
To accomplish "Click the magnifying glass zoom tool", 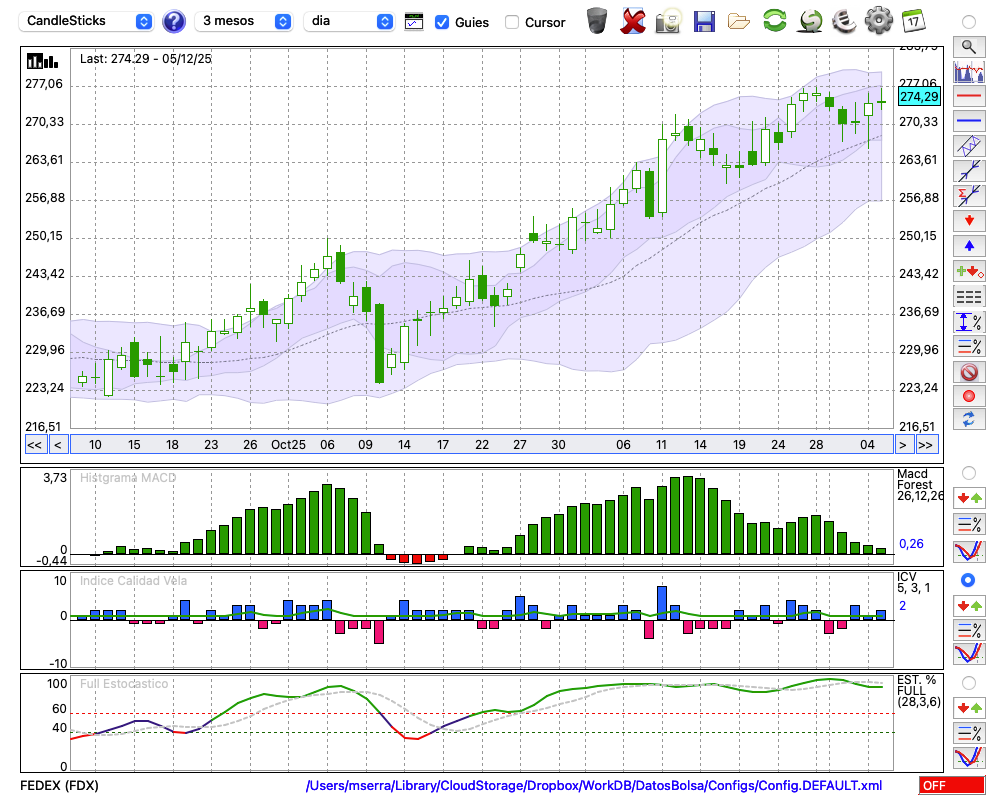I will coord(969,47).
